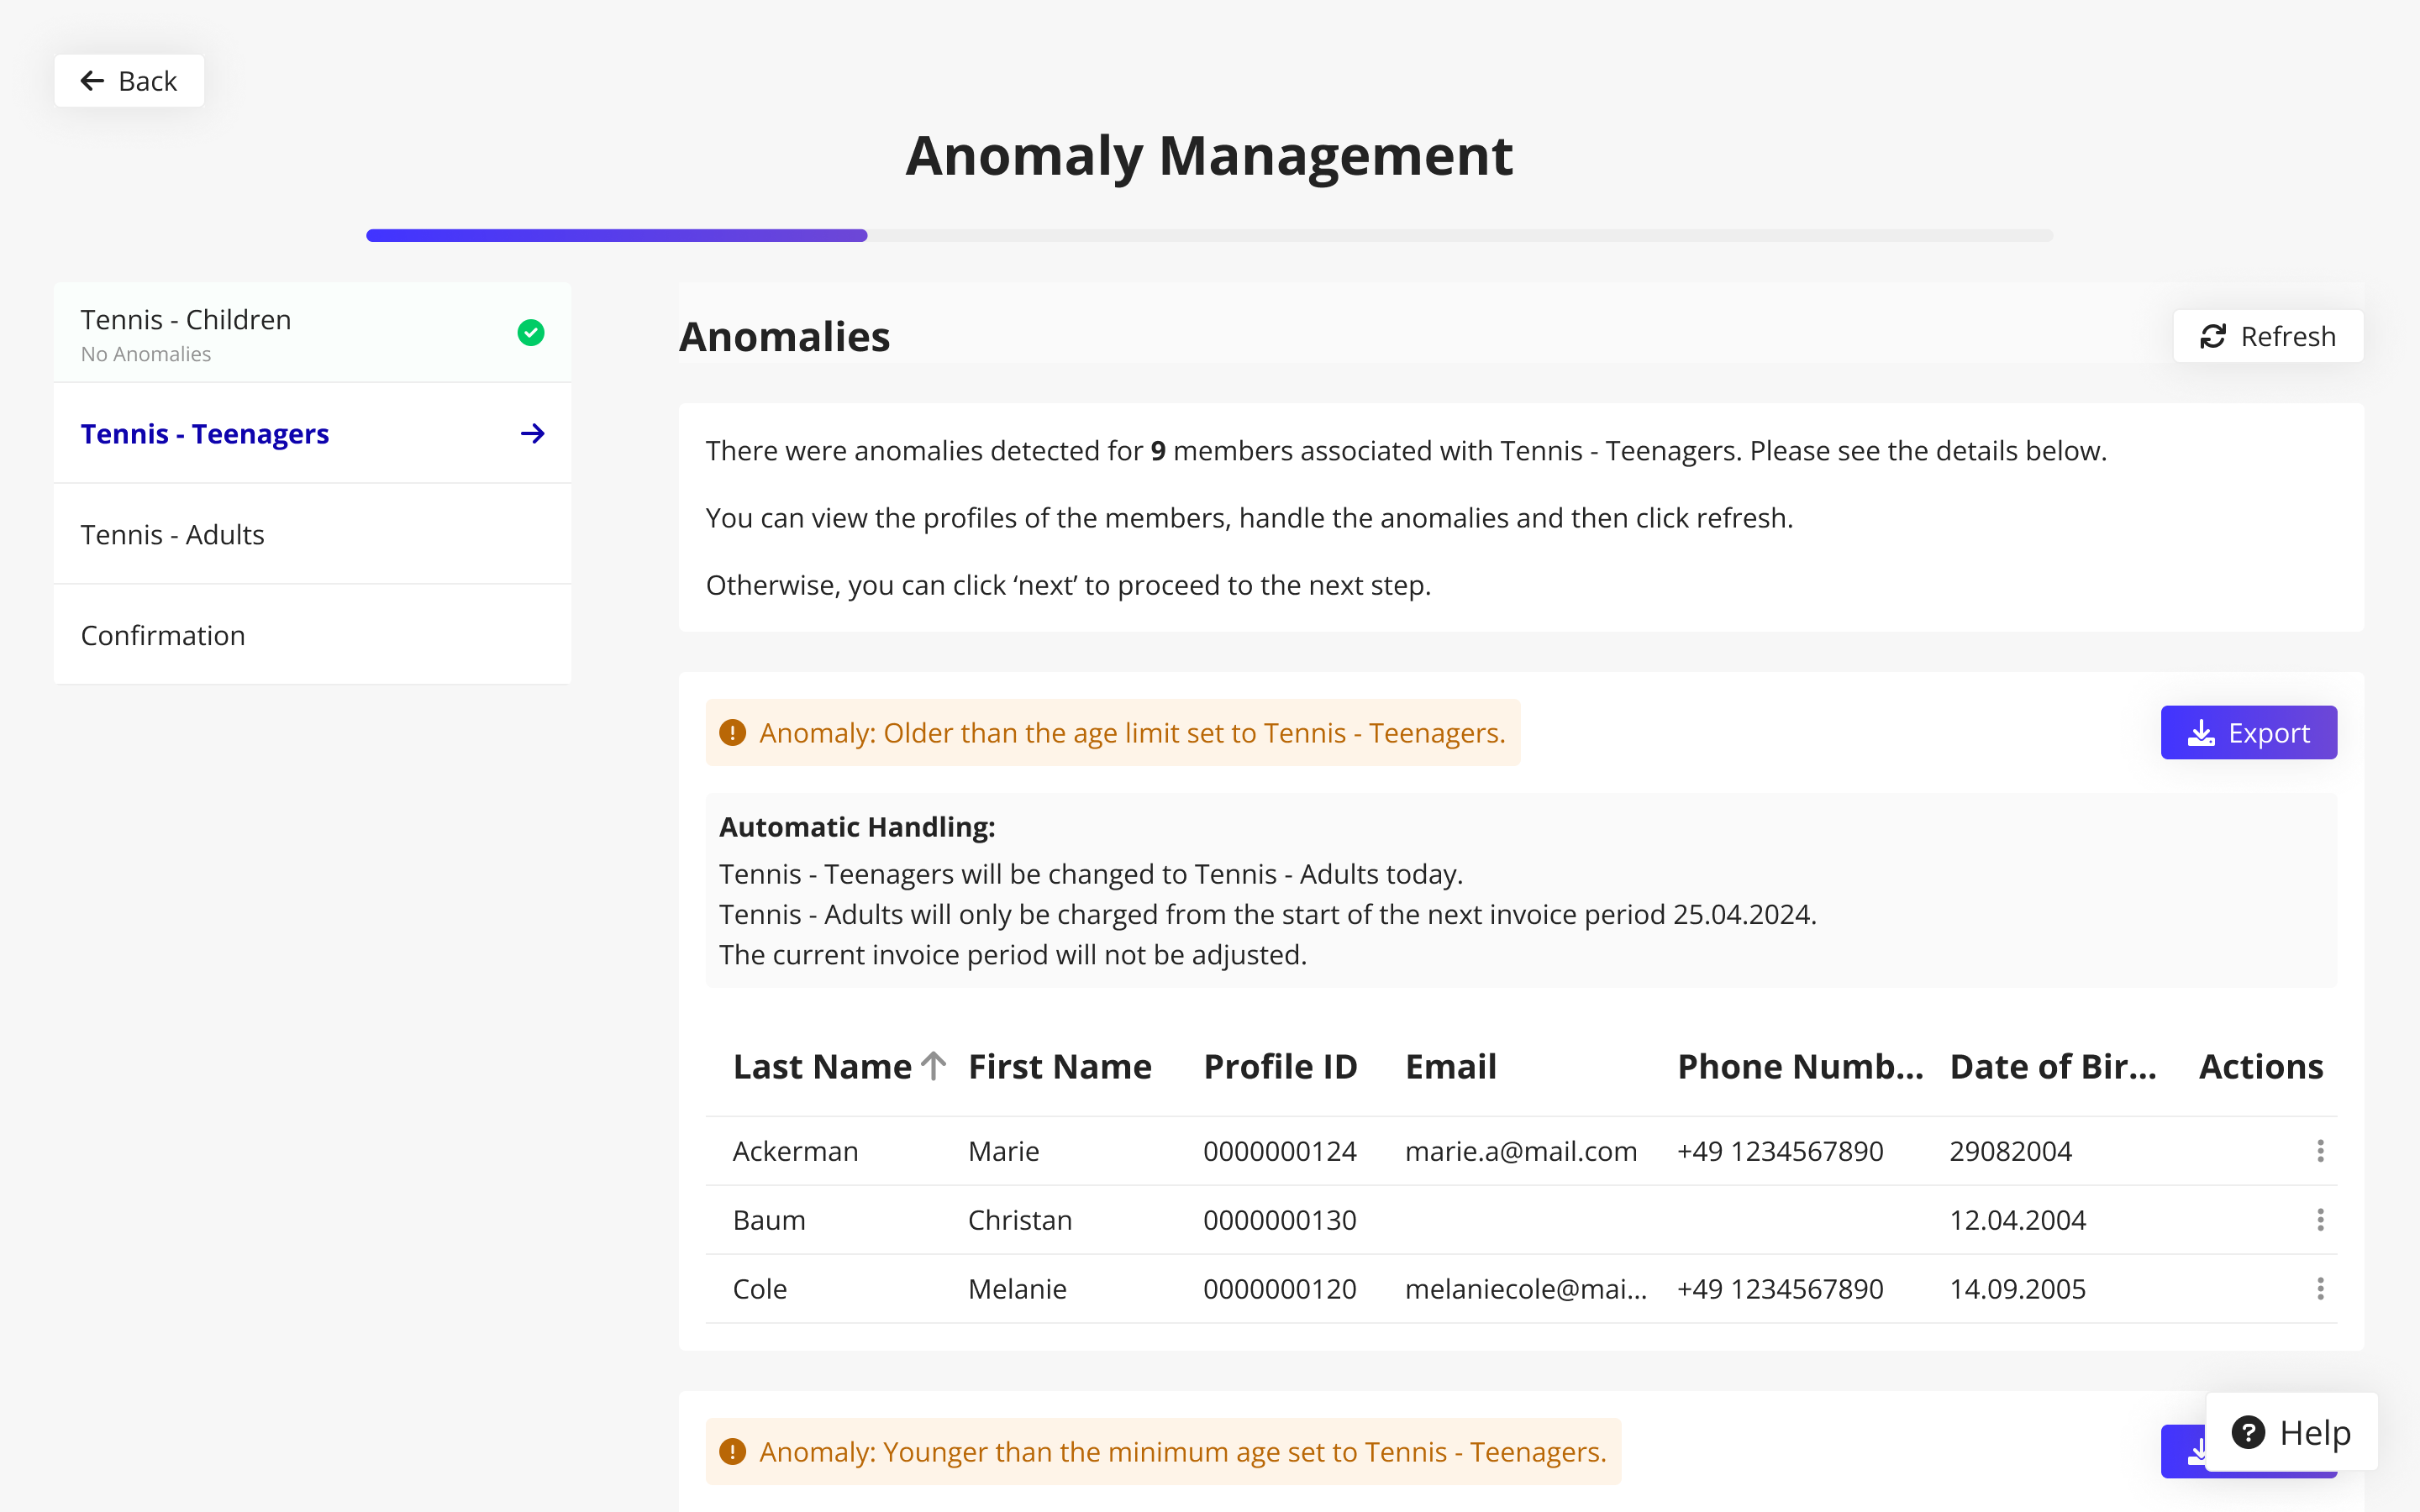Sort by First Name column header

tap(1060, 1066)
